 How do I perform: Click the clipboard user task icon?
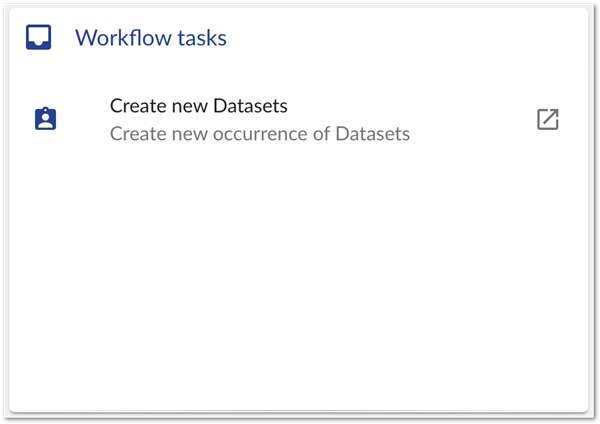(45, 119)
